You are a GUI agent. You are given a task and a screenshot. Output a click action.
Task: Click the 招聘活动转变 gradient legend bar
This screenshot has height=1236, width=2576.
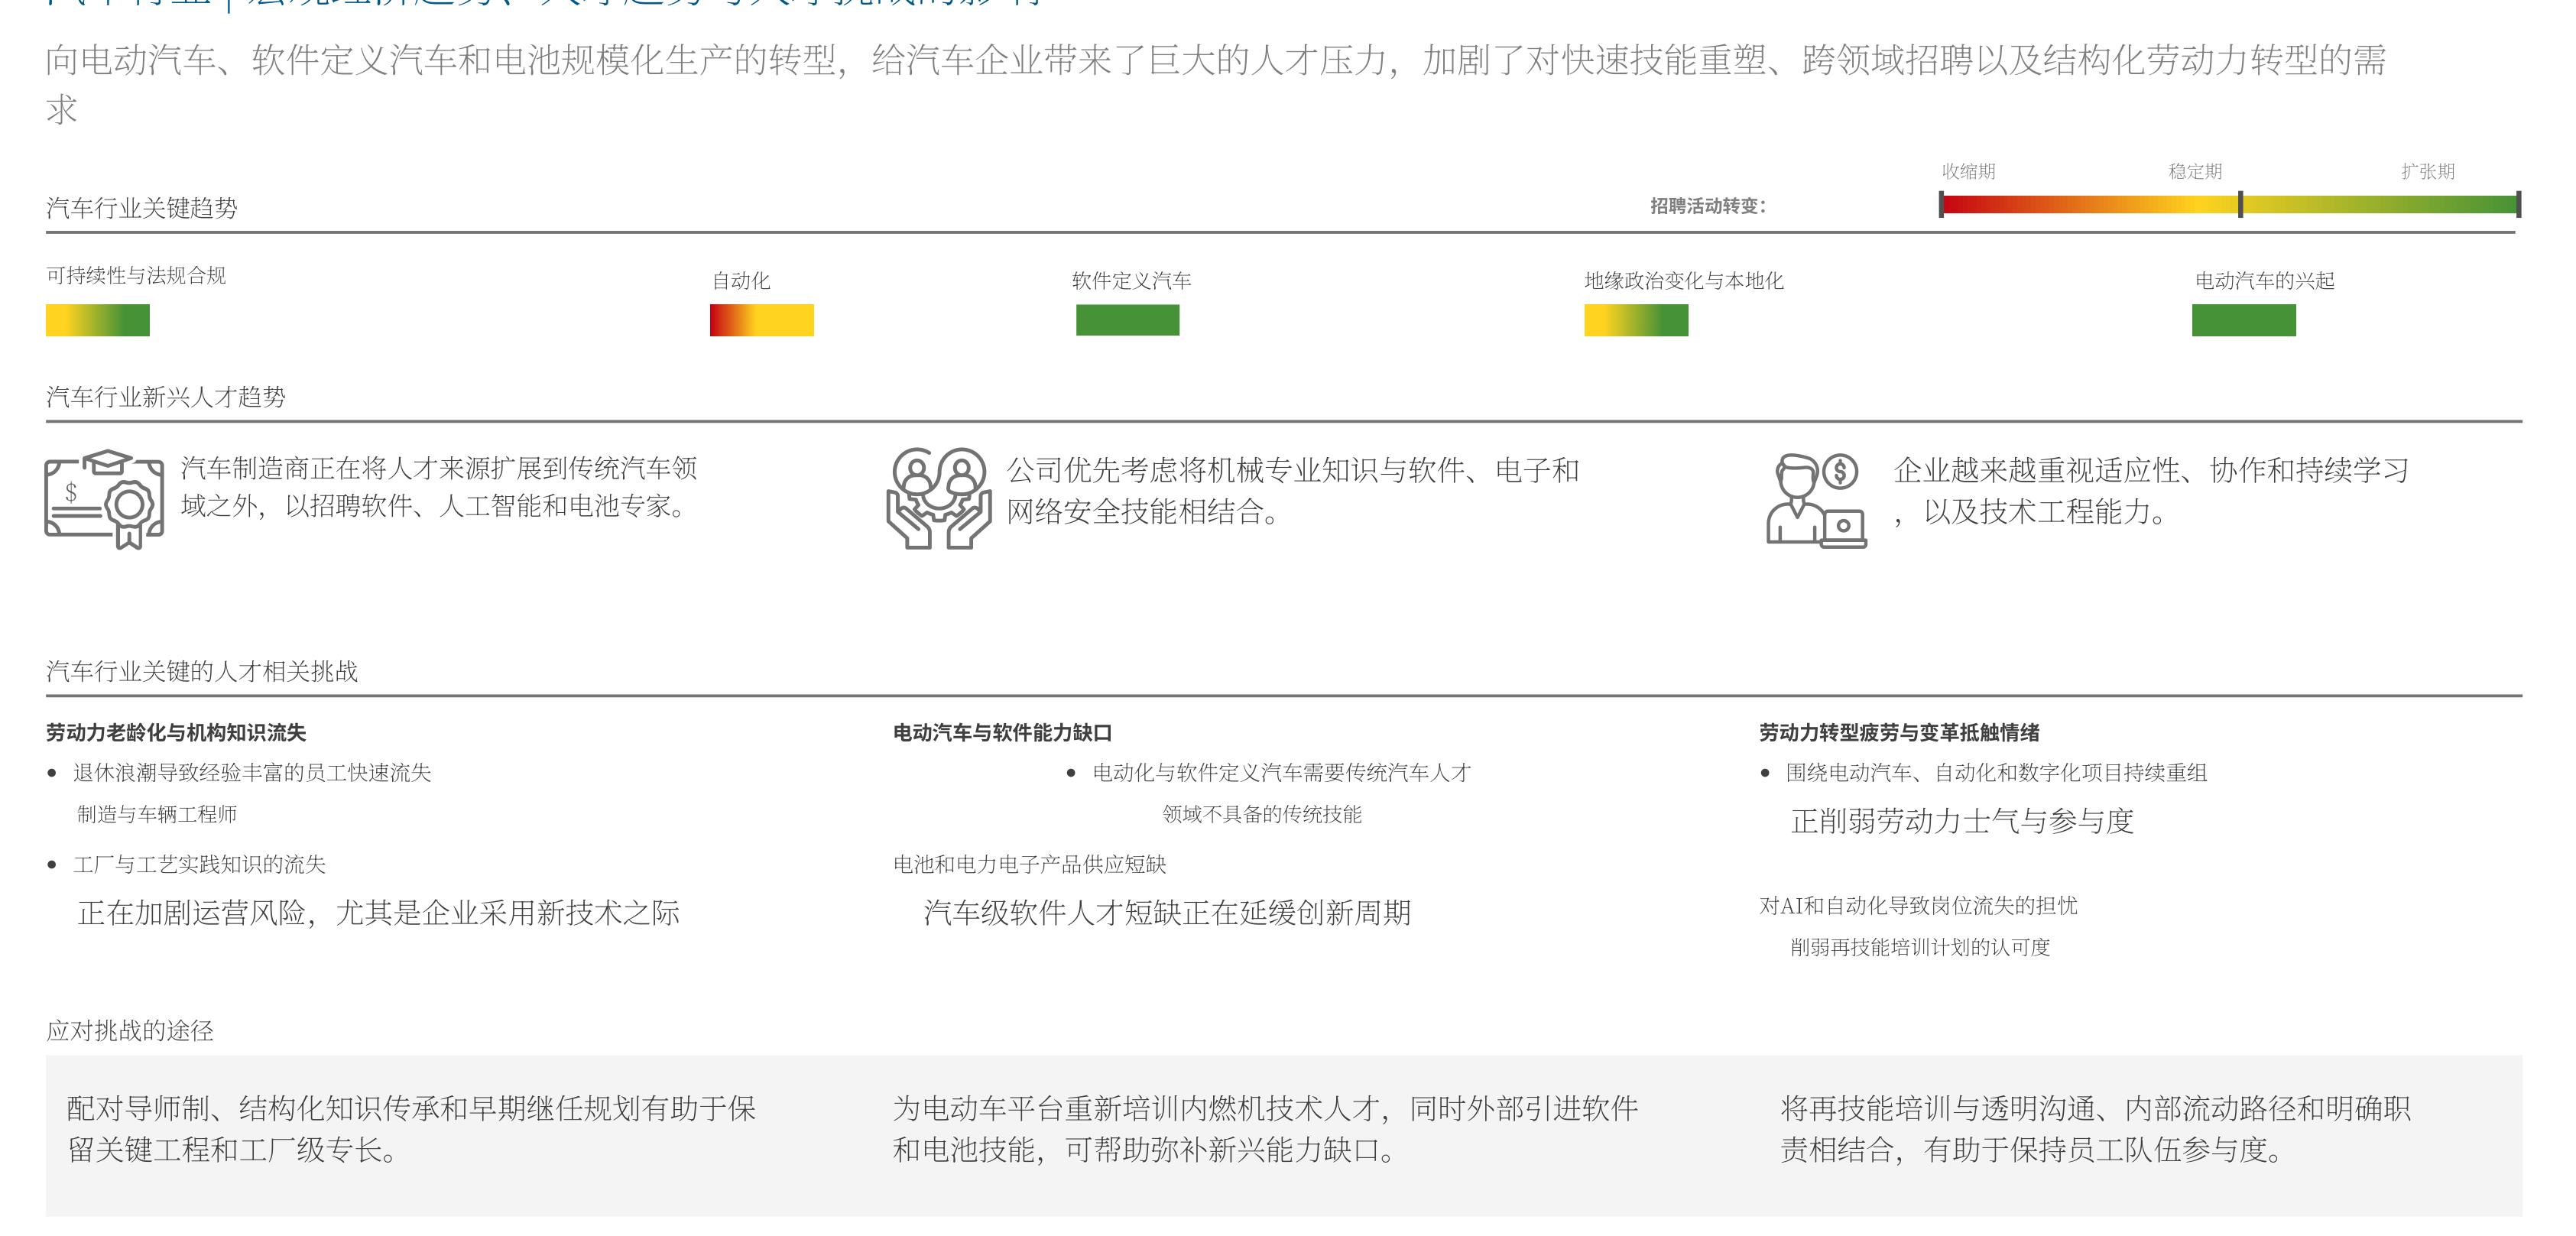point(2230,204)
